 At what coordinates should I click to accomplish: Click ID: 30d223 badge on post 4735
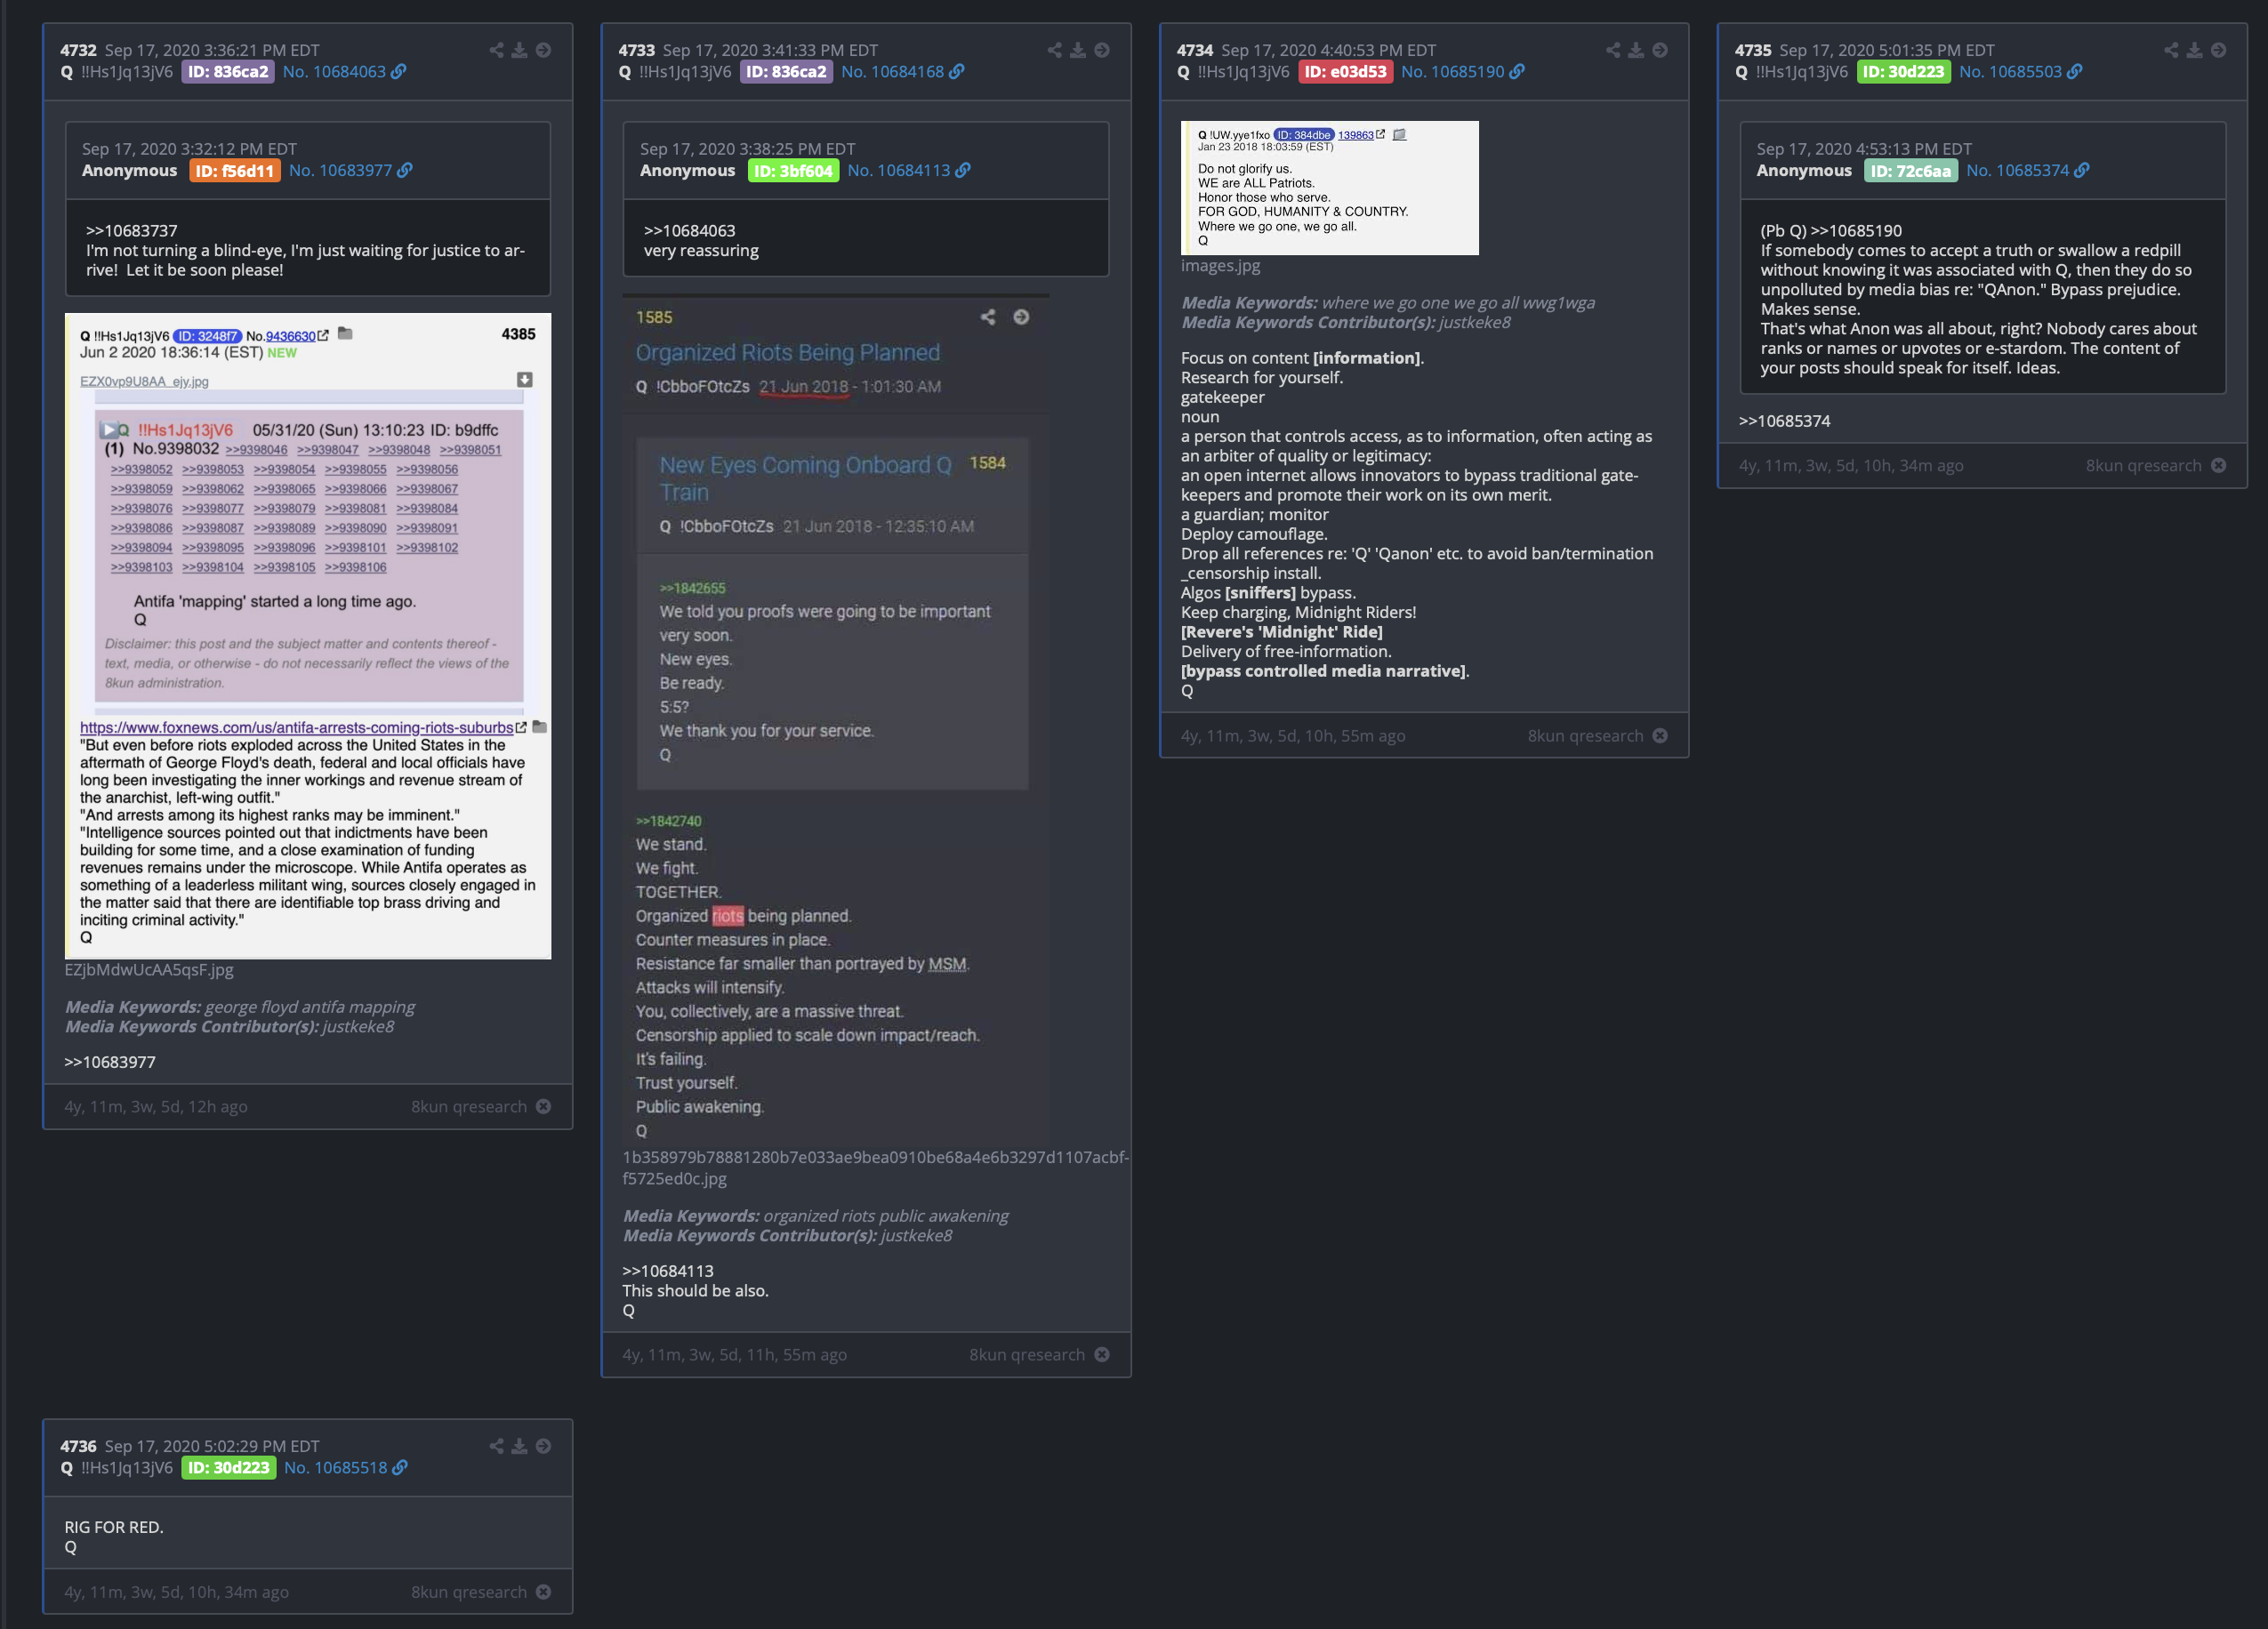[x=1903, y=72]
